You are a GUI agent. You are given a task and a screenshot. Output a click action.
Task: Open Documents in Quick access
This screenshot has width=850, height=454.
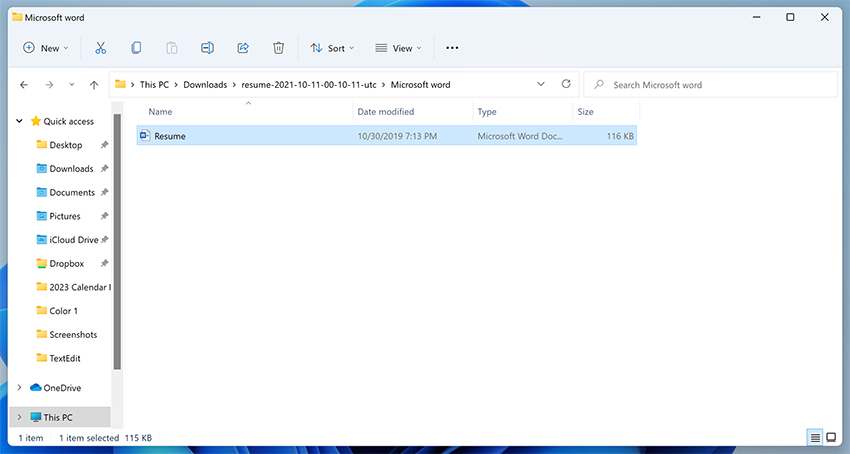click(x=72, y=193)
